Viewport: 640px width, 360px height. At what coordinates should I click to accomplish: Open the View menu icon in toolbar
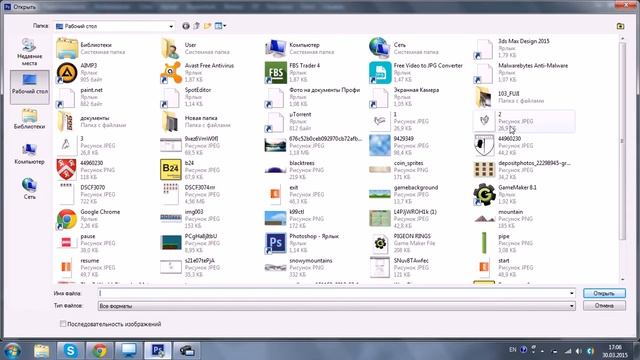pyautogui.click(x=220, y=26)
